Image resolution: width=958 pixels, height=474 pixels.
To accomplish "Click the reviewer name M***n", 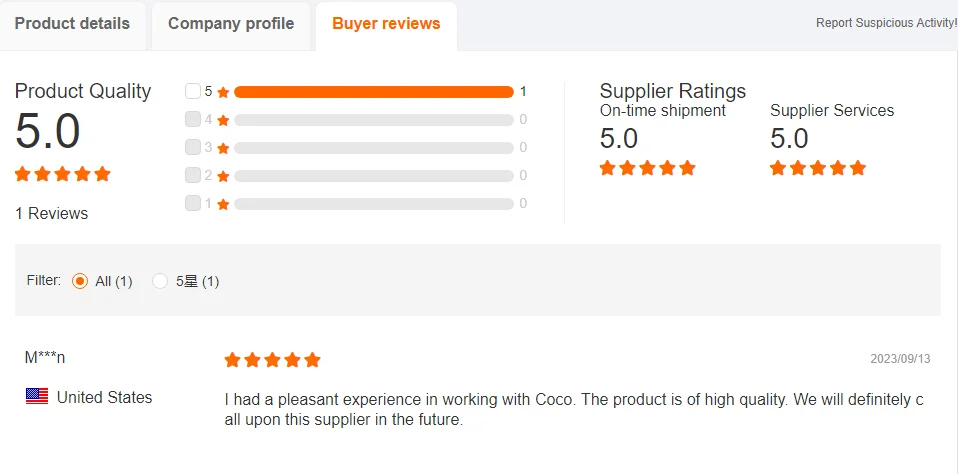I will (x=45, y=357).
